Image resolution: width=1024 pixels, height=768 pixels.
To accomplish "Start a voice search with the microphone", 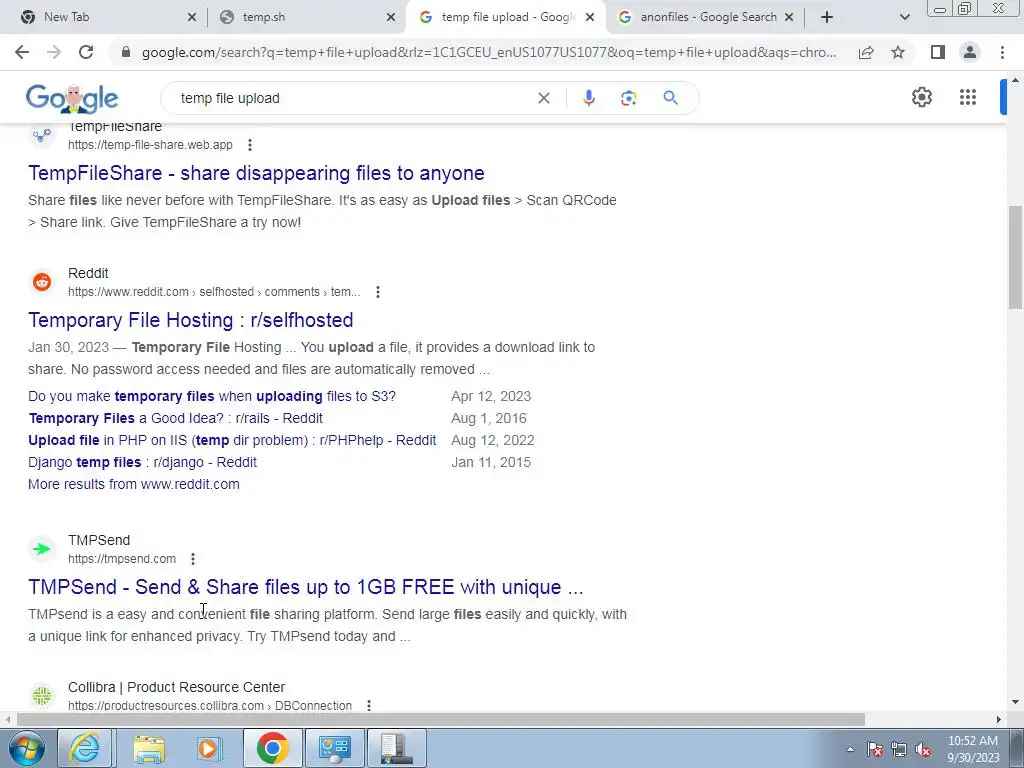I will 588,98.
